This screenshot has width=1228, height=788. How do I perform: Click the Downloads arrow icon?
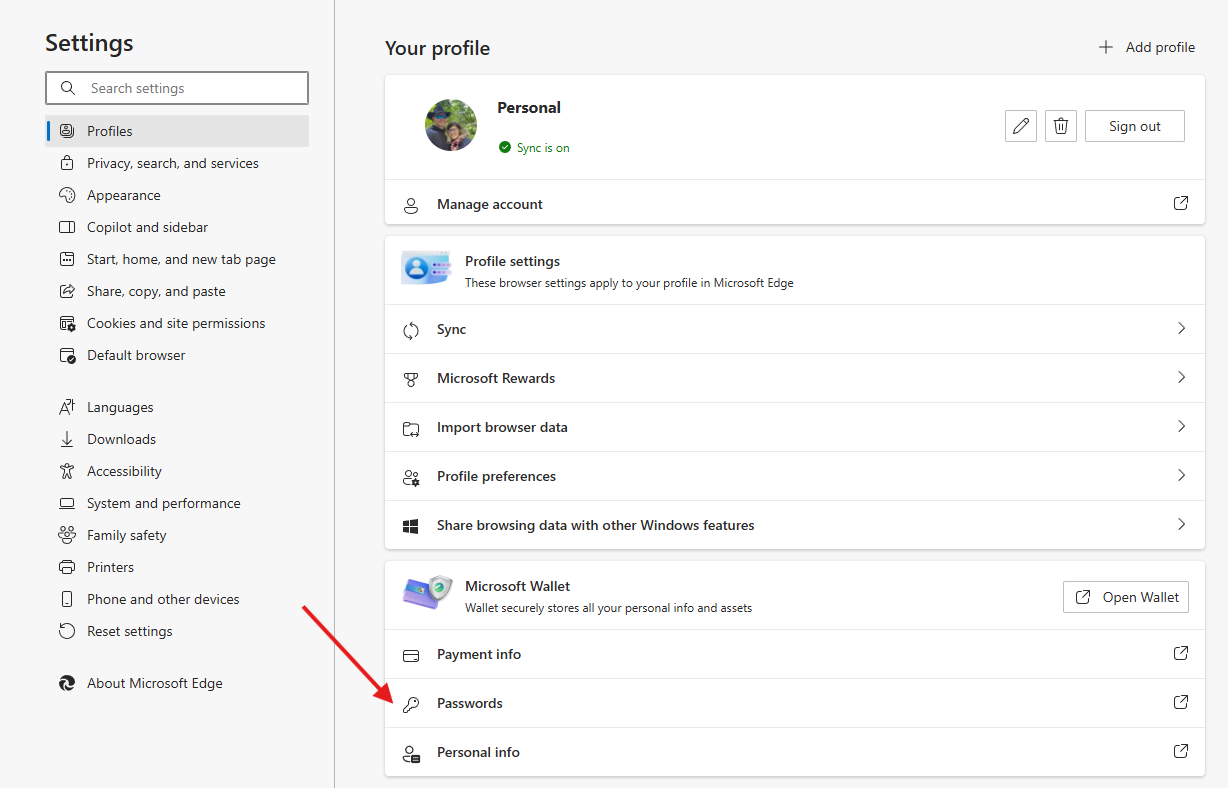[x=67, y=439]
